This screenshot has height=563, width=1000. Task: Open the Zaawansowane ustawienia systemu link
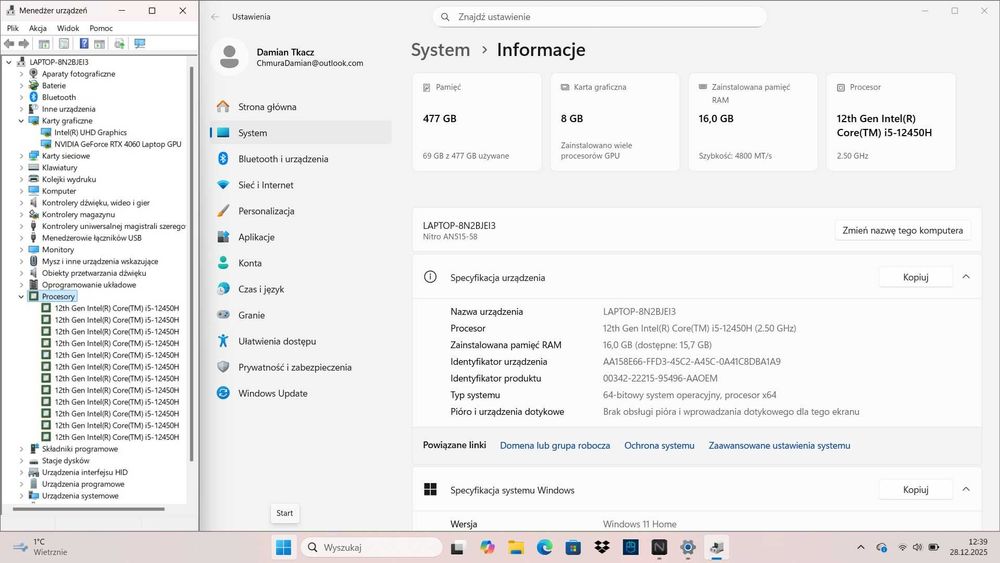779,446
